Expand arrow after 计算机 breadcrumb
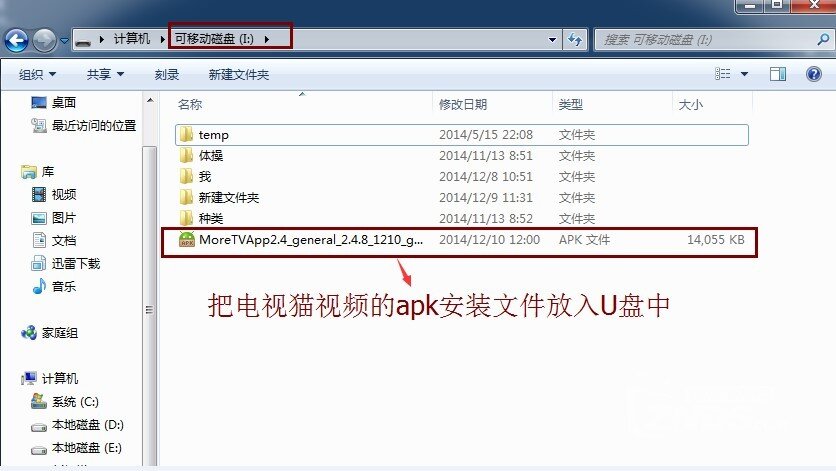Screen dimensions: 836x471 point(162,39)
